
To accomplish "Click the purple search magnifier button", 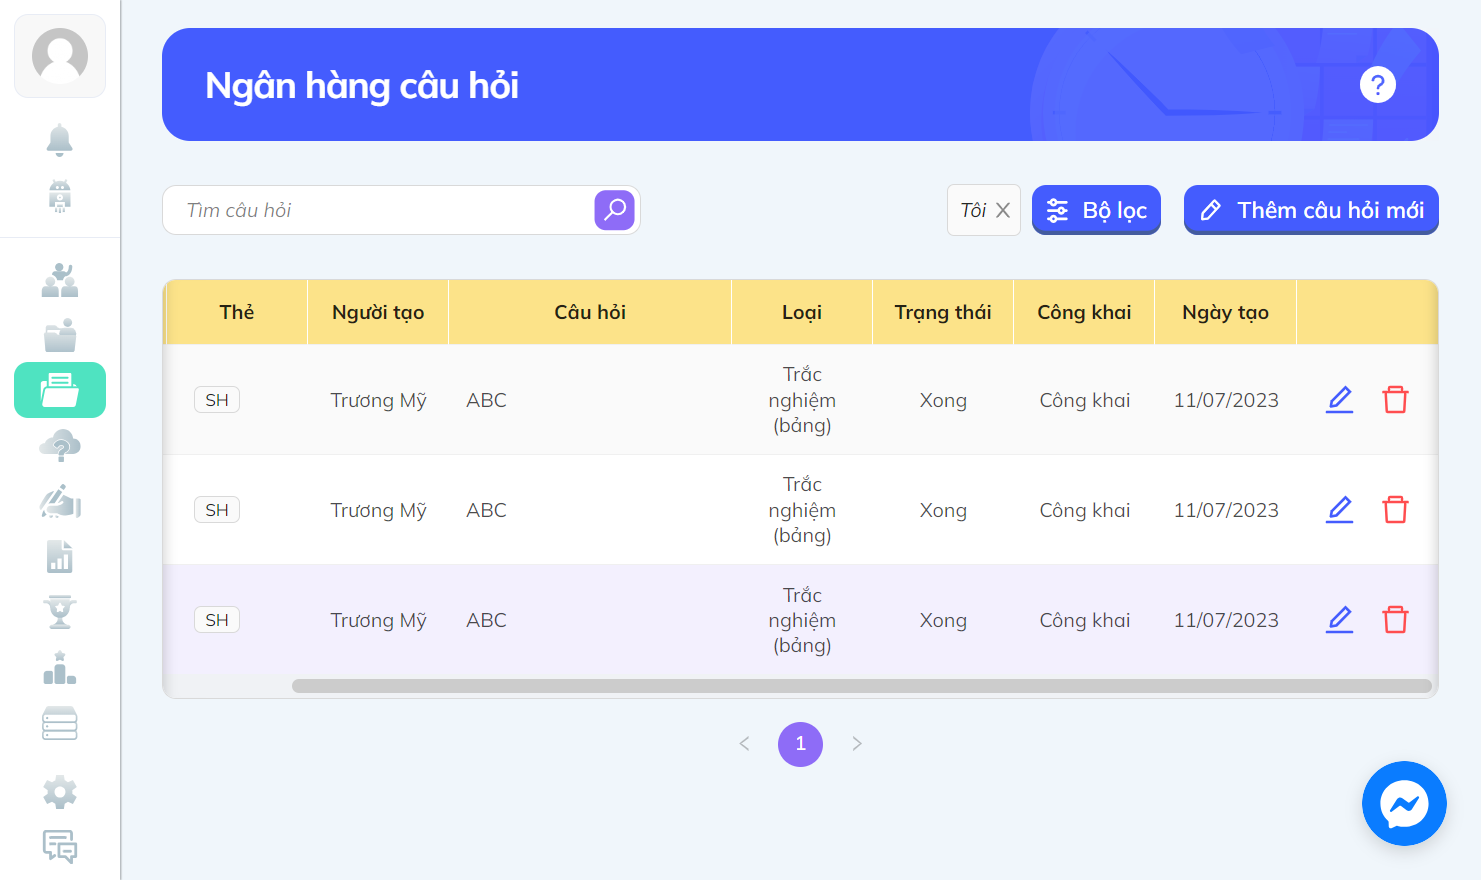I will tap(615, 210).
